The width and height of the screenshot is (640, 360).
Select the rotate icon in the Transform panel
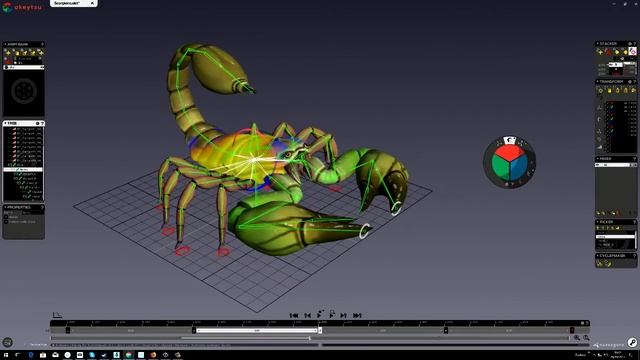tap(599, 120)
